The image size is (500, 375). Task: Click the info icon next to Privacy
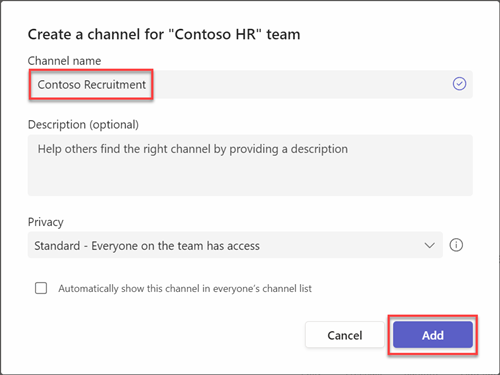pyautogui.click(x=456, y=245)
